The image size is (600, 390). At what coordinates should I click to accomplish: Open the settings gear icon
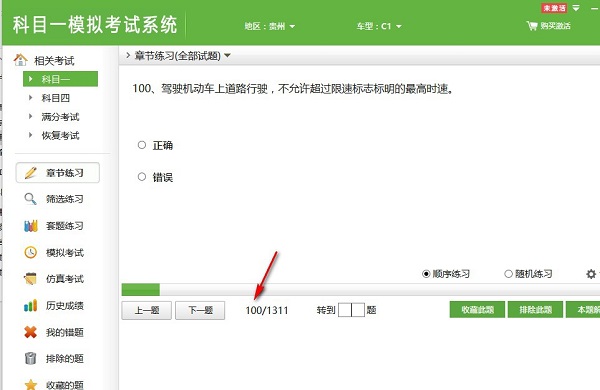[x=591, y=274]
